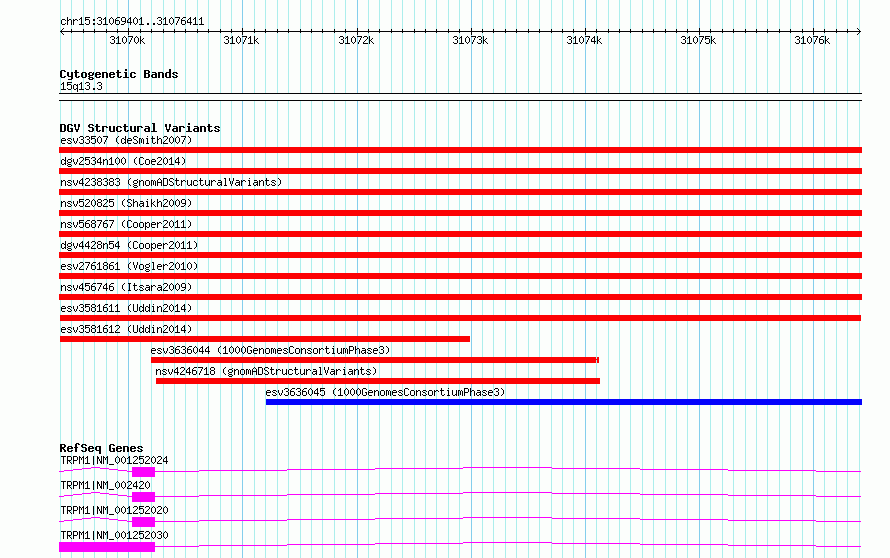Screen dimensions: 890x558
Task: Select esv3581611 (Uddin2014) label
Action: click(126, 308)
